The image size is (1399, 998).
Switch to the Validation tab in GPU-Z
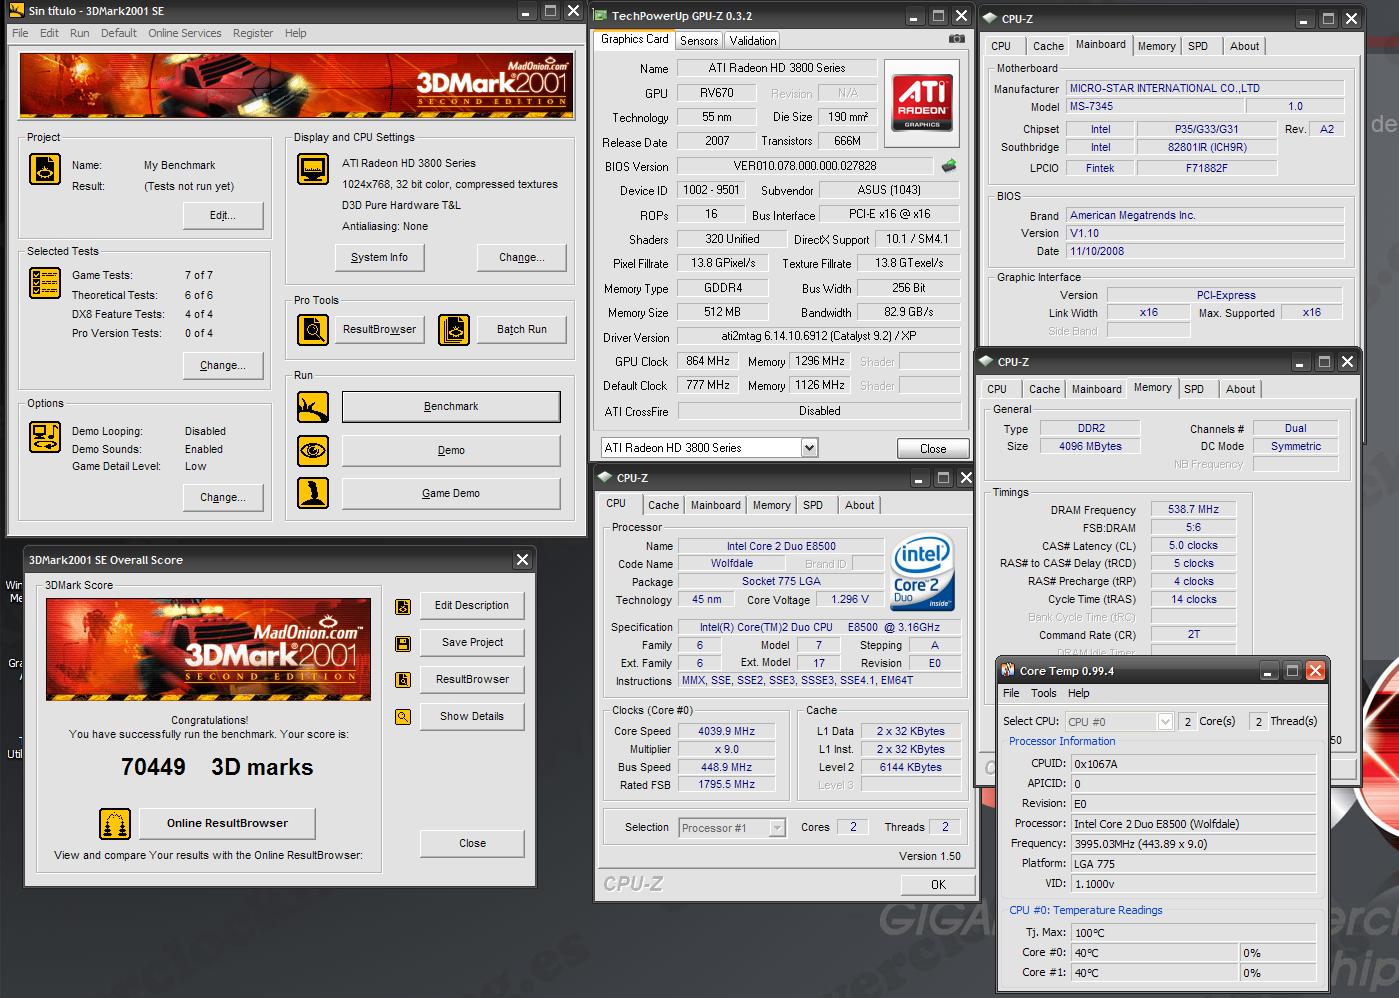pyautogui.click(x=752, y=41)
